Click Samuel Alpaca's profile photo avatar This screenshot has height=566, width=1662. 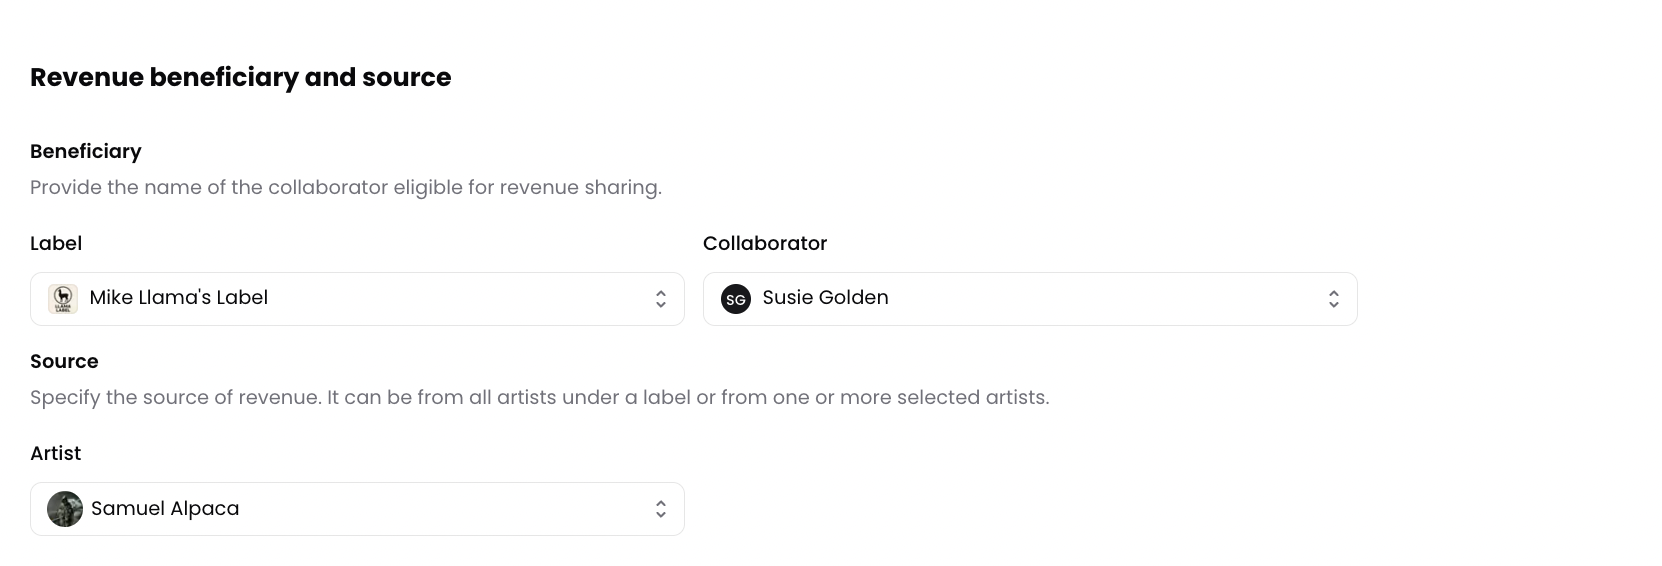click(65, 509)
